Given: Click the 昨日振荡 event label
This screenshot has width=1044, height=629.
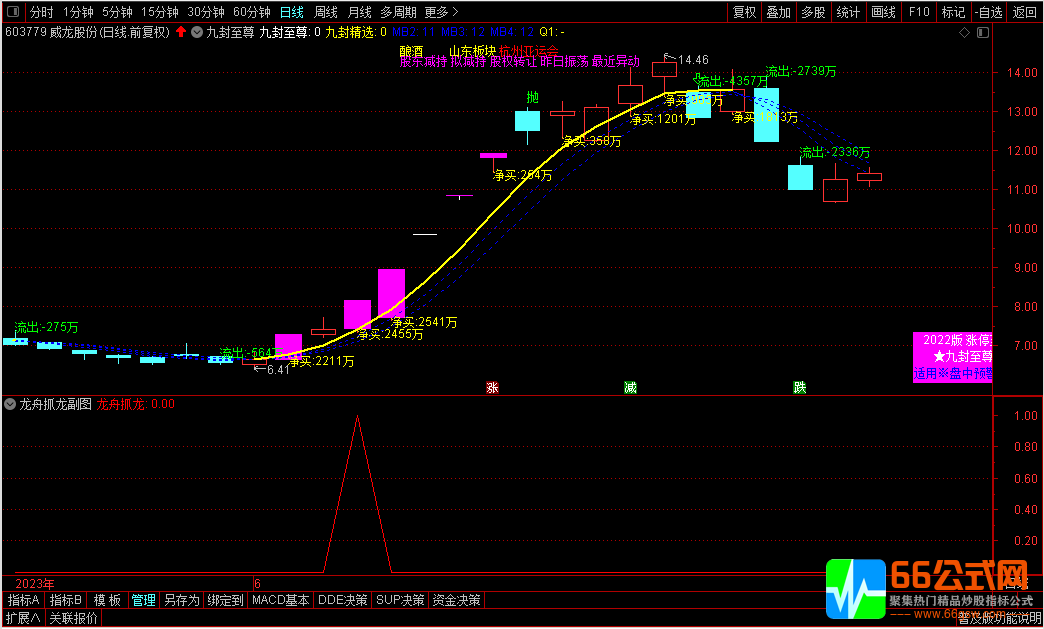Looking at the screenshot, I should pos(565,62).
